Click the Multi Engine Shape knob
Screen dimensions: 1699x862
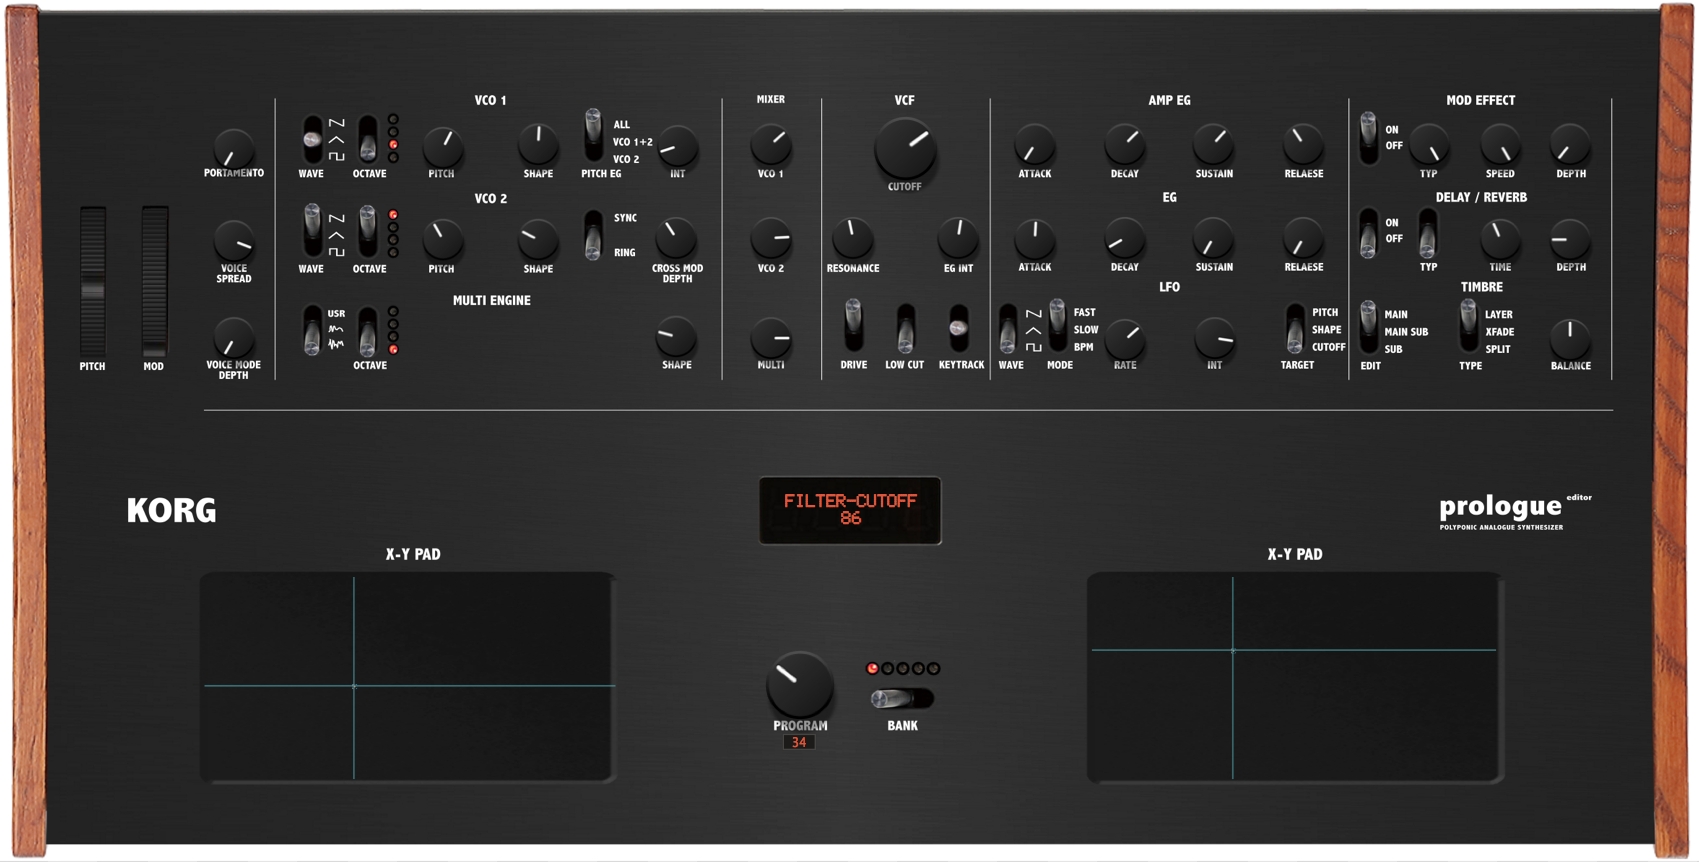click(677, 337)
